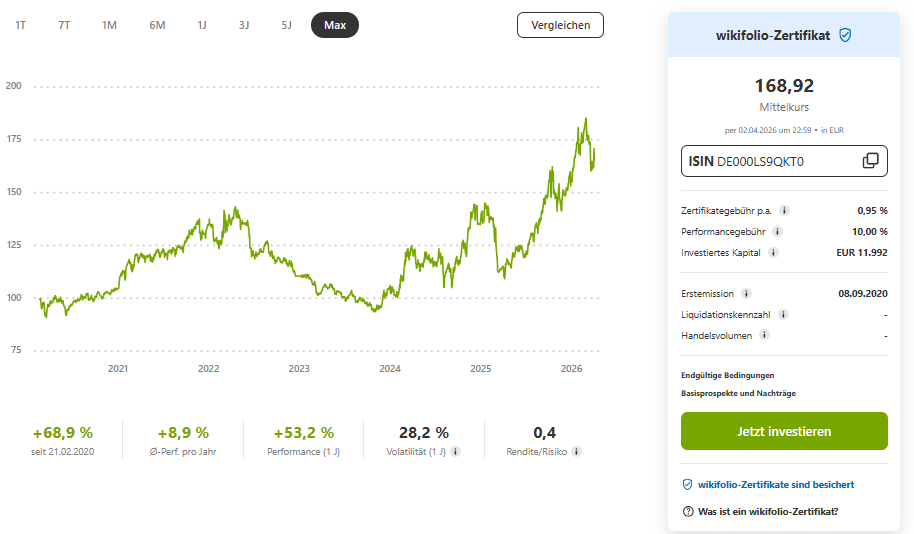Viewport: 914px width, 534px height.
Task: Switch to the 6M time range
Action: [x=157, y=25]
